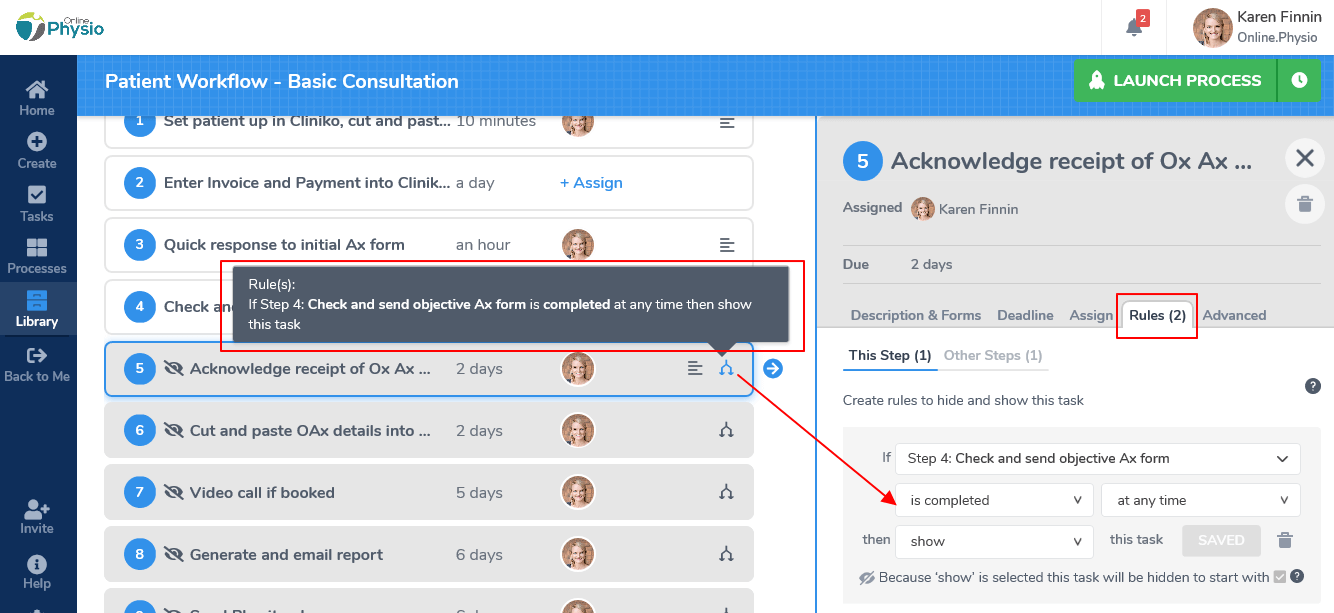Open the Description & Forms tab
This screenshot has height=613, width=1334.
point(915,315)
